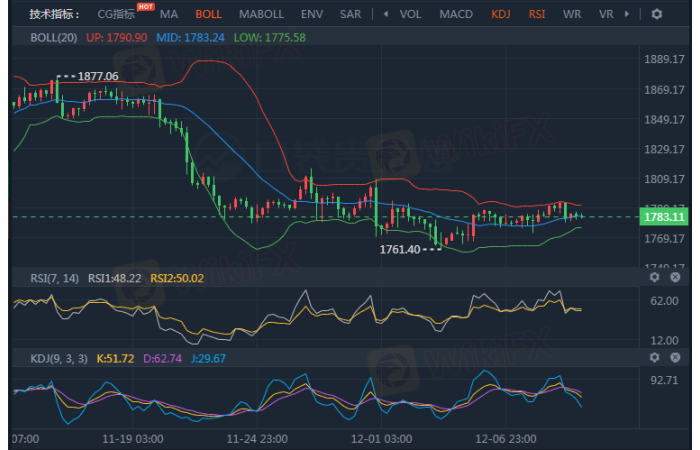This screenshot has width=700, height=450.
Task: Close the KDJ indicator panel
Action: [x=675, y=357]
